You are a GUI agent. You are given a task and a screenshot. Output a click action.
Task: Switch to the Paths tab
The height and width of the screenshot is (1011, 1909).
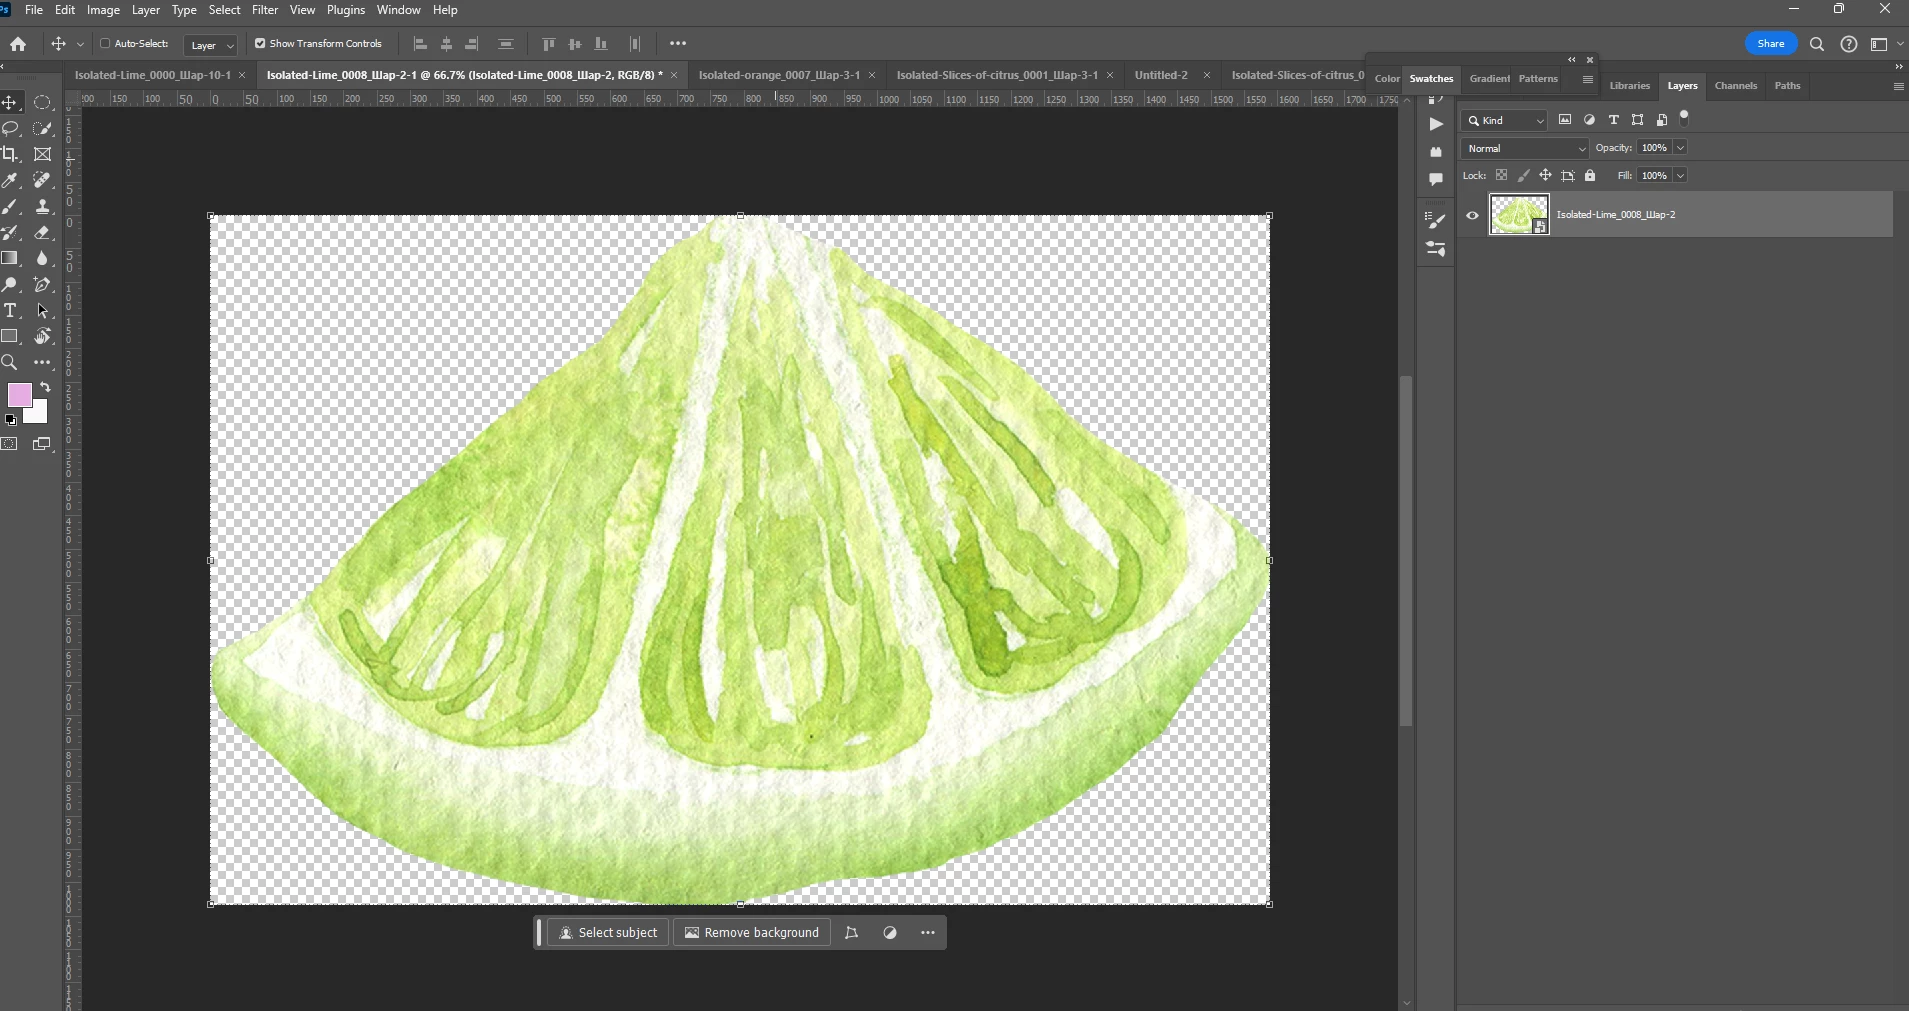click(x=1787, y=86)
